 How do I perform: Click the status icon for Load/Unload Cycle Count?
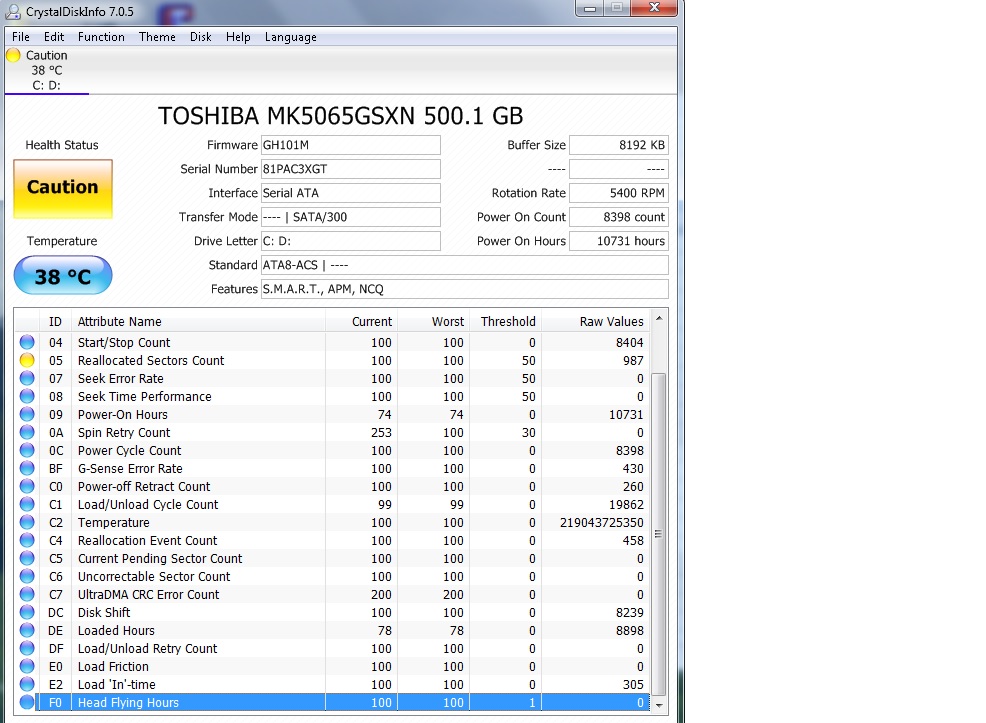coord(27,504)
